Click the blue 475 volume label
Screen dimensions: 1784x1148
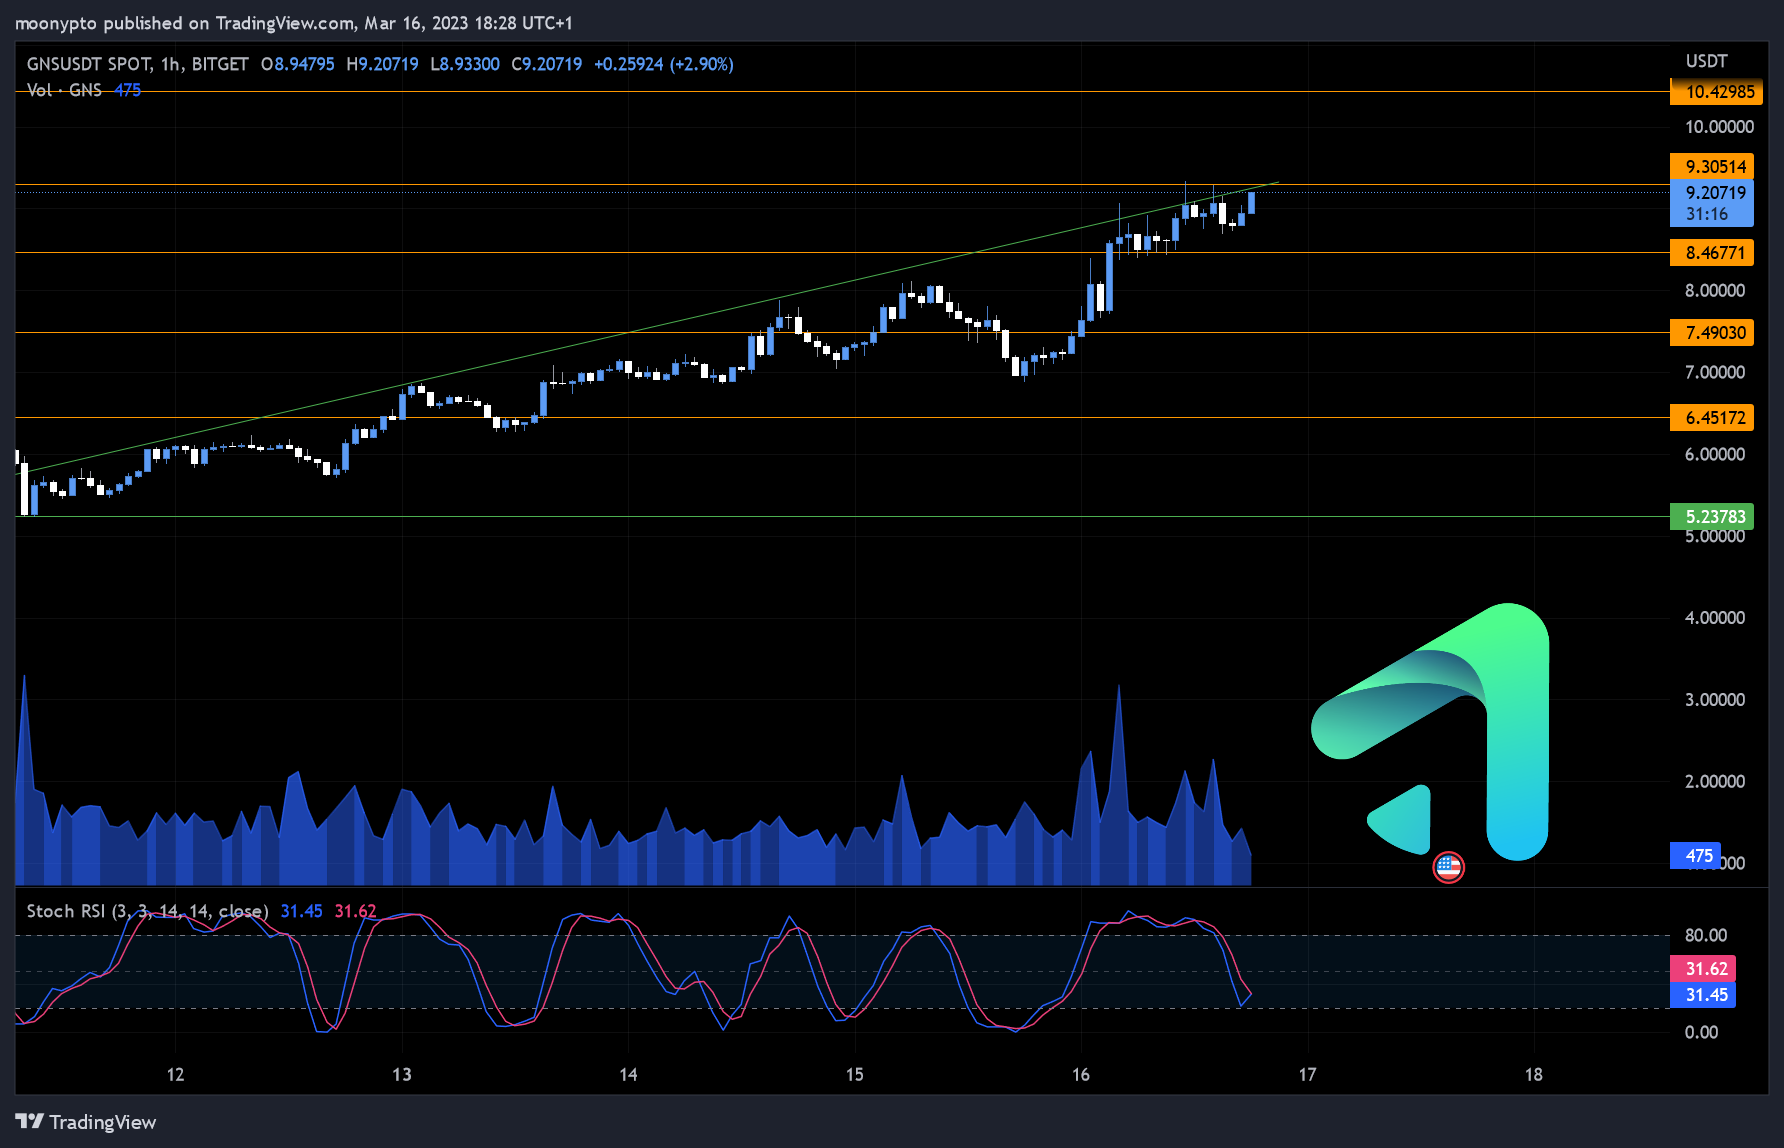[1696, 856]
